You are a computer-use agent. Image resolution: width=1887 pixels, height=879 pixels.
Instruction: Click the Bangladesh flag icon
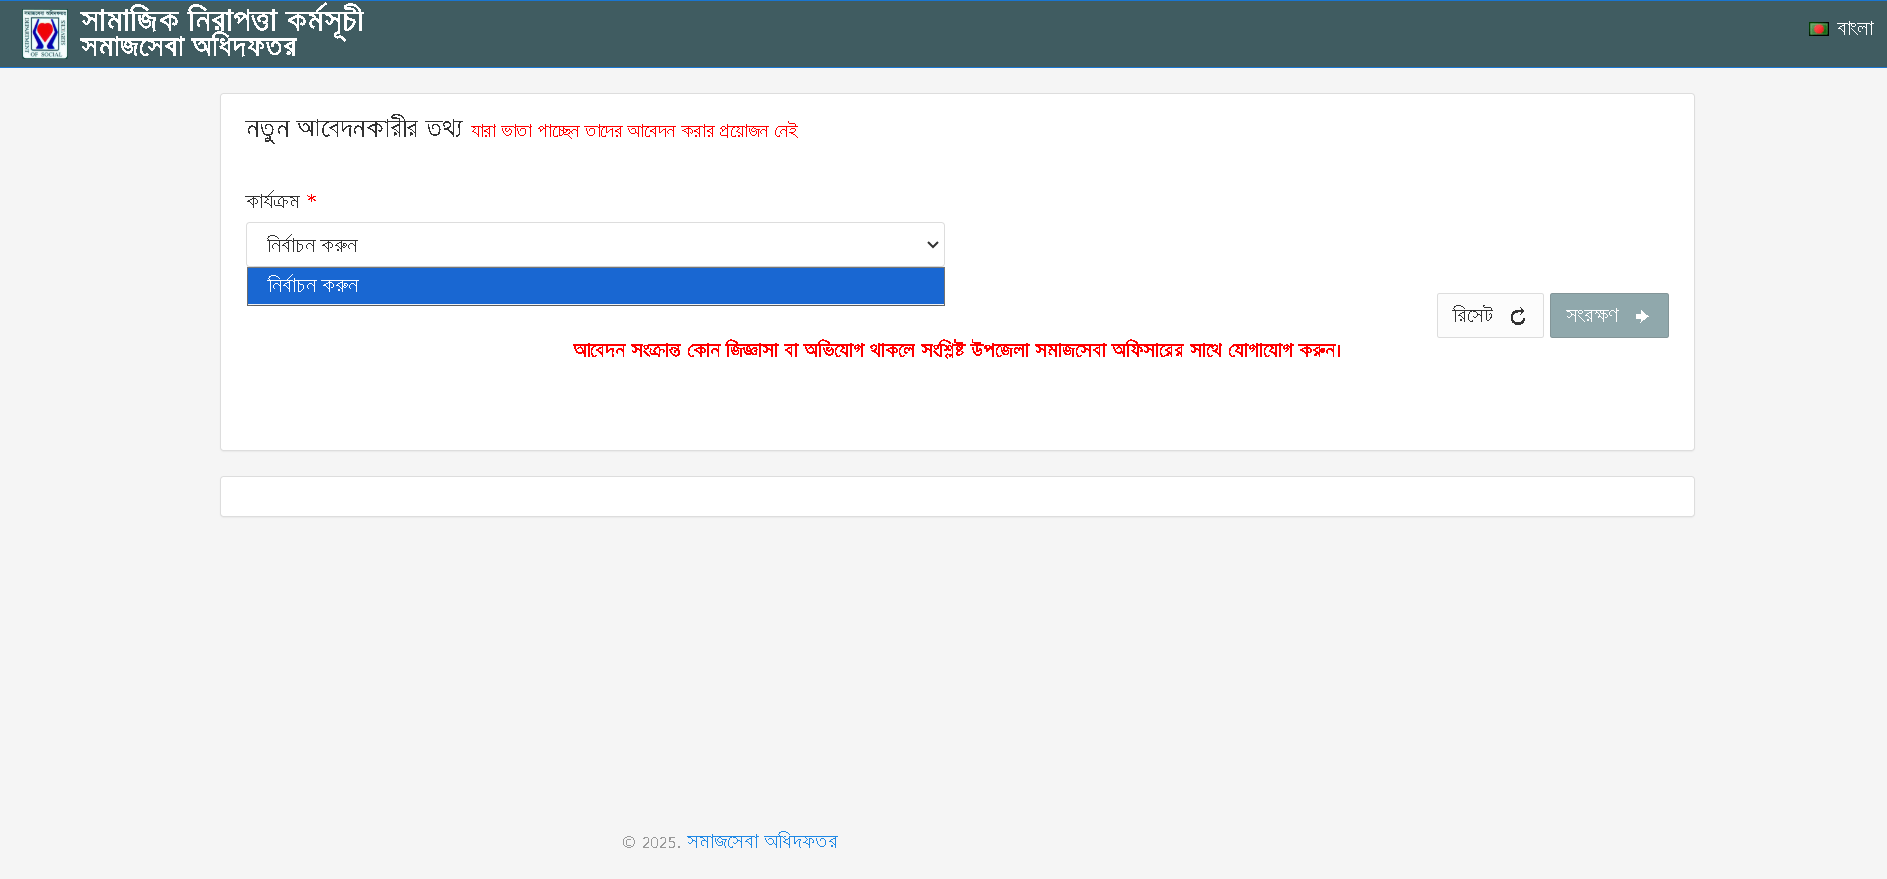tap(1818, 29)
